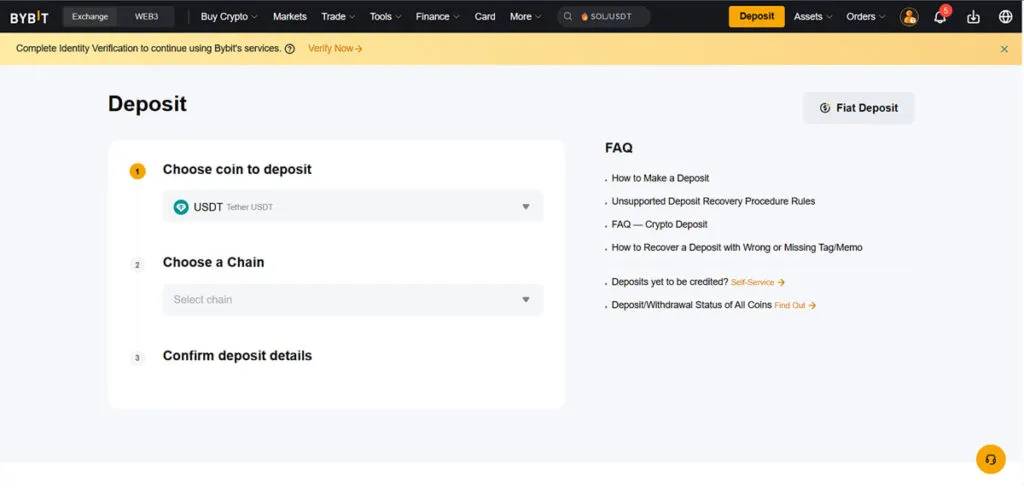
Task: Expand the More menu
Action: coord(526,17)
